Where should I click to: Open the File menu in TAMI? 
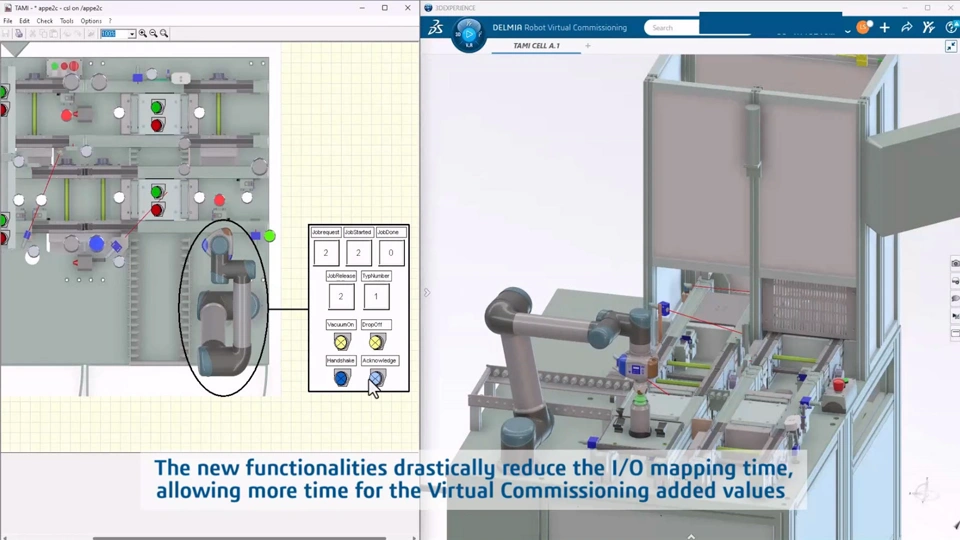7,21
